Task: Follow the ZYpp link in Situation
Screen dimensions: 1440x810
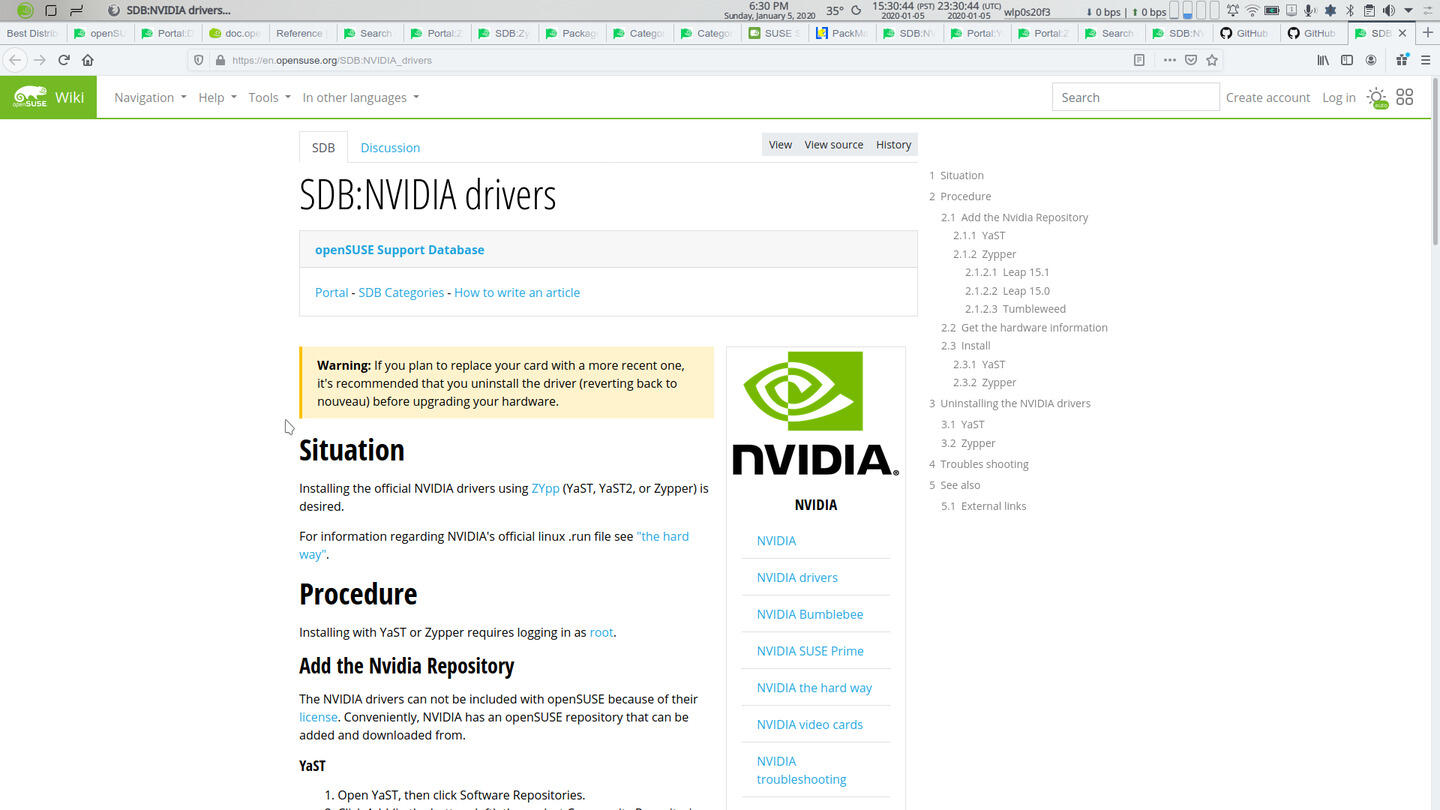Action: coord(545,489)
